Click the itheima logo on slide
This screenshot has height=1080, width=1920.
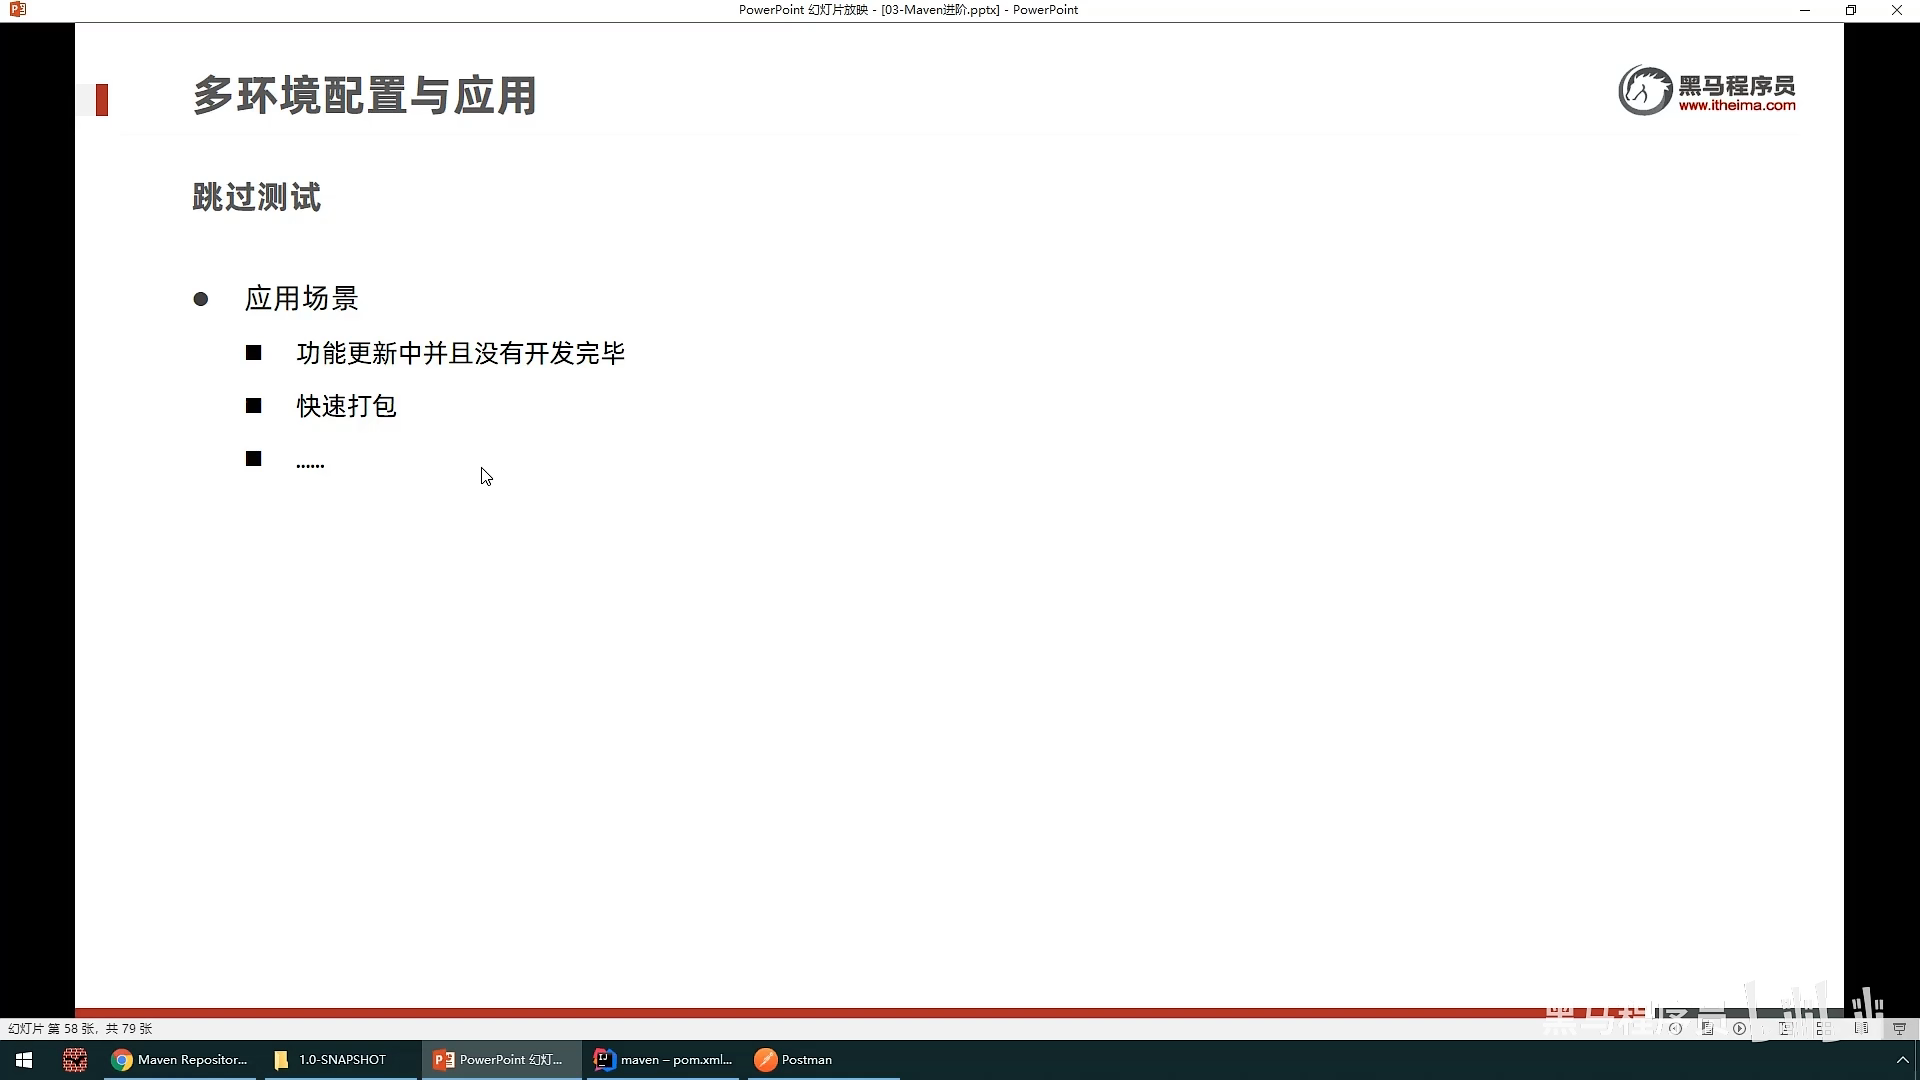pos(1707,91)
